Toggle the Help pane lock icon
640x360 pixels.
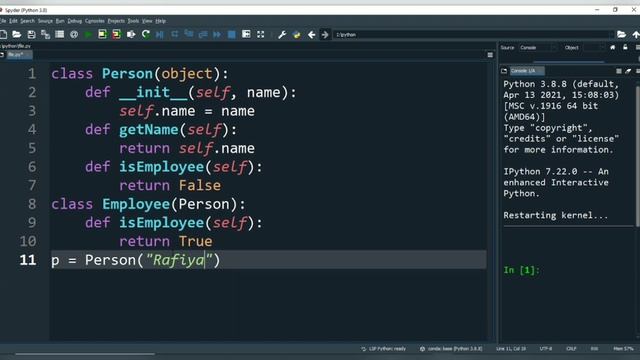[625, 48]
